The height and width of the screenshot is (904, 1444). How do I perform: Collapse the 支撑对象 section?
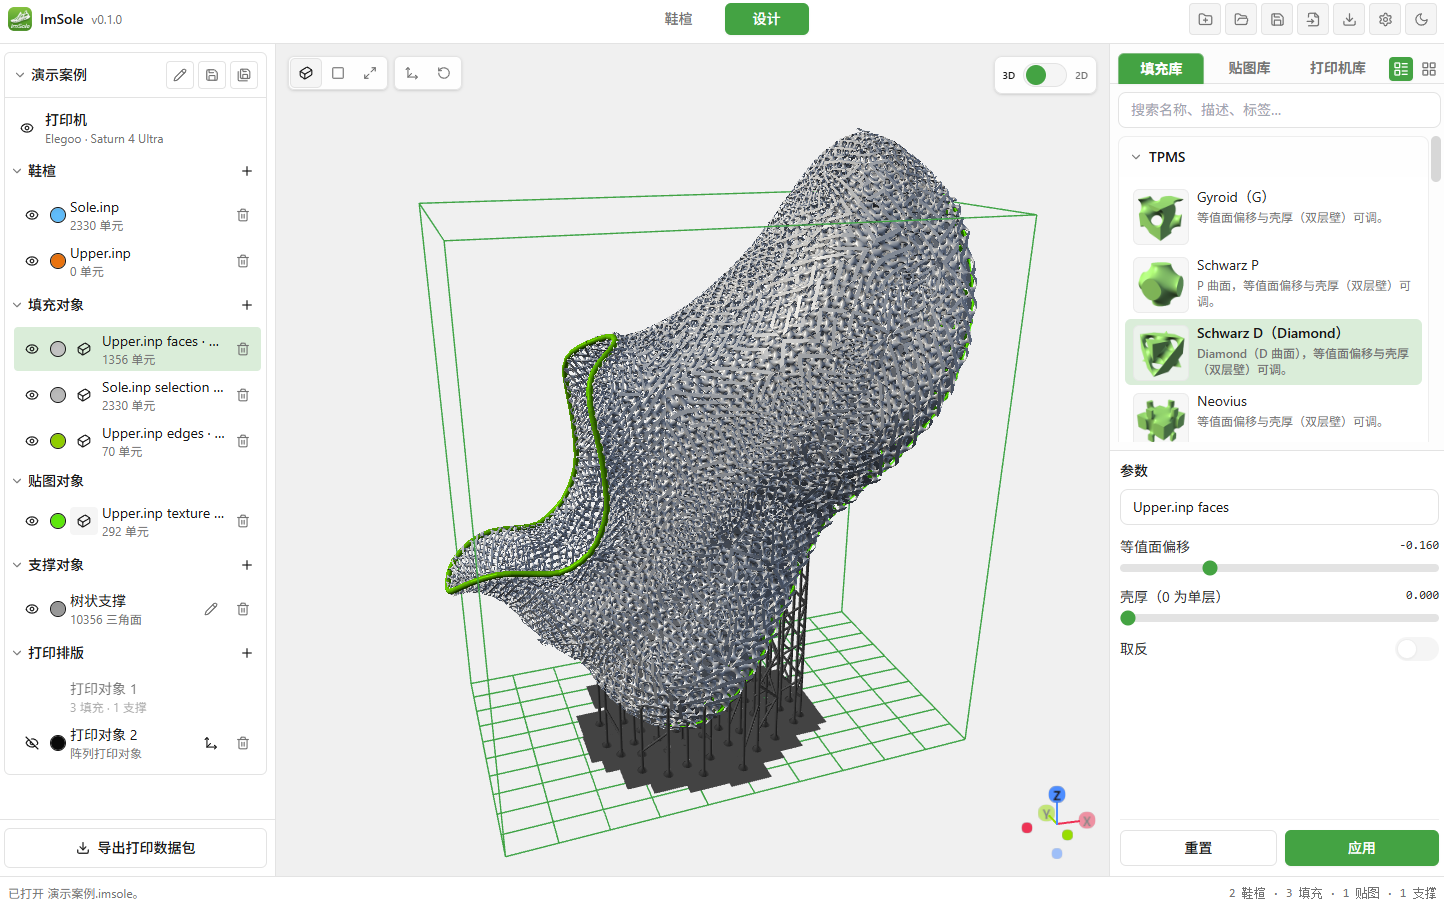tap(17, 565)
